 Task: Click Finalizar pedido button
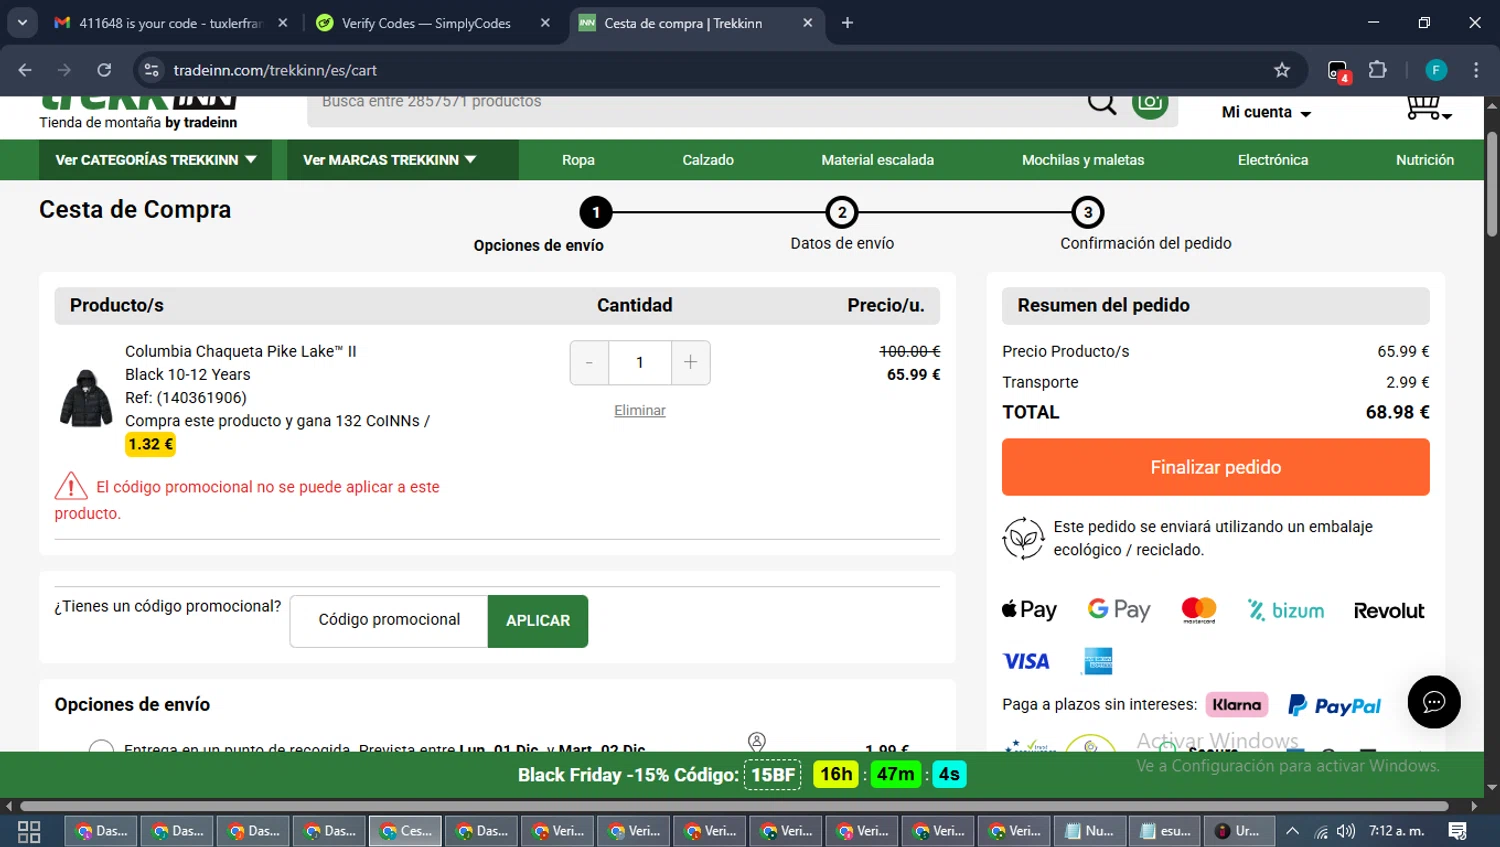pyautogui.click(x=1216, y=467)
